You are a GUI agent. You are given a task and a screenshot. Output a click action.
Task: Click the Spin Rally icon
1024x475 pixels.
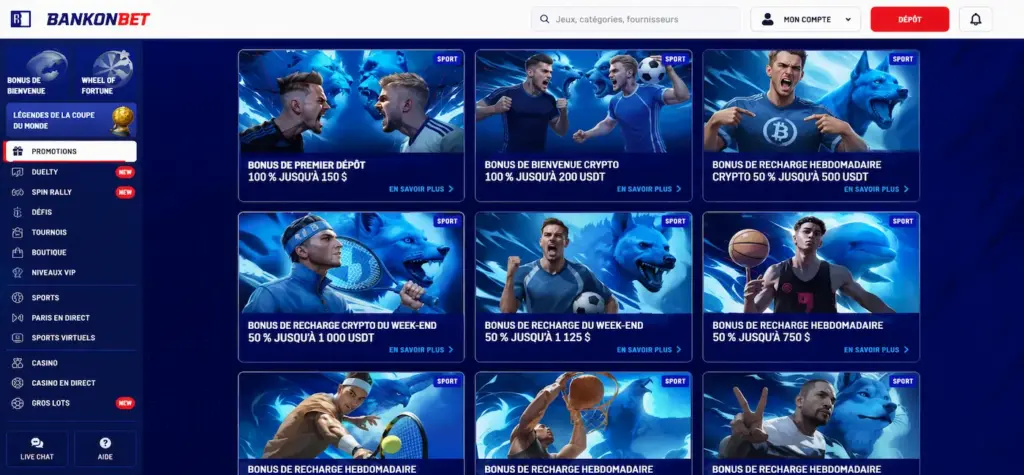coord(18,192)
